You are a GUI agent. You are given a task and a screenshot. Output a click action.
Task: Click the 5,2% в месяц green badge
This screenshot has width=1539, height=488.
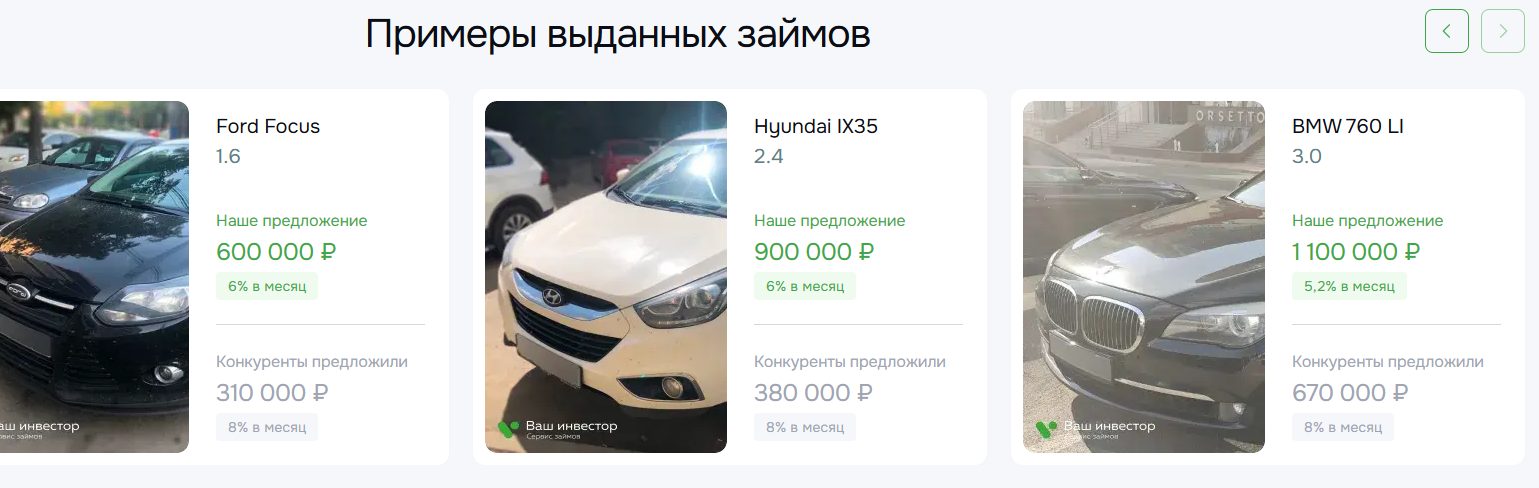click(1349, 286)
